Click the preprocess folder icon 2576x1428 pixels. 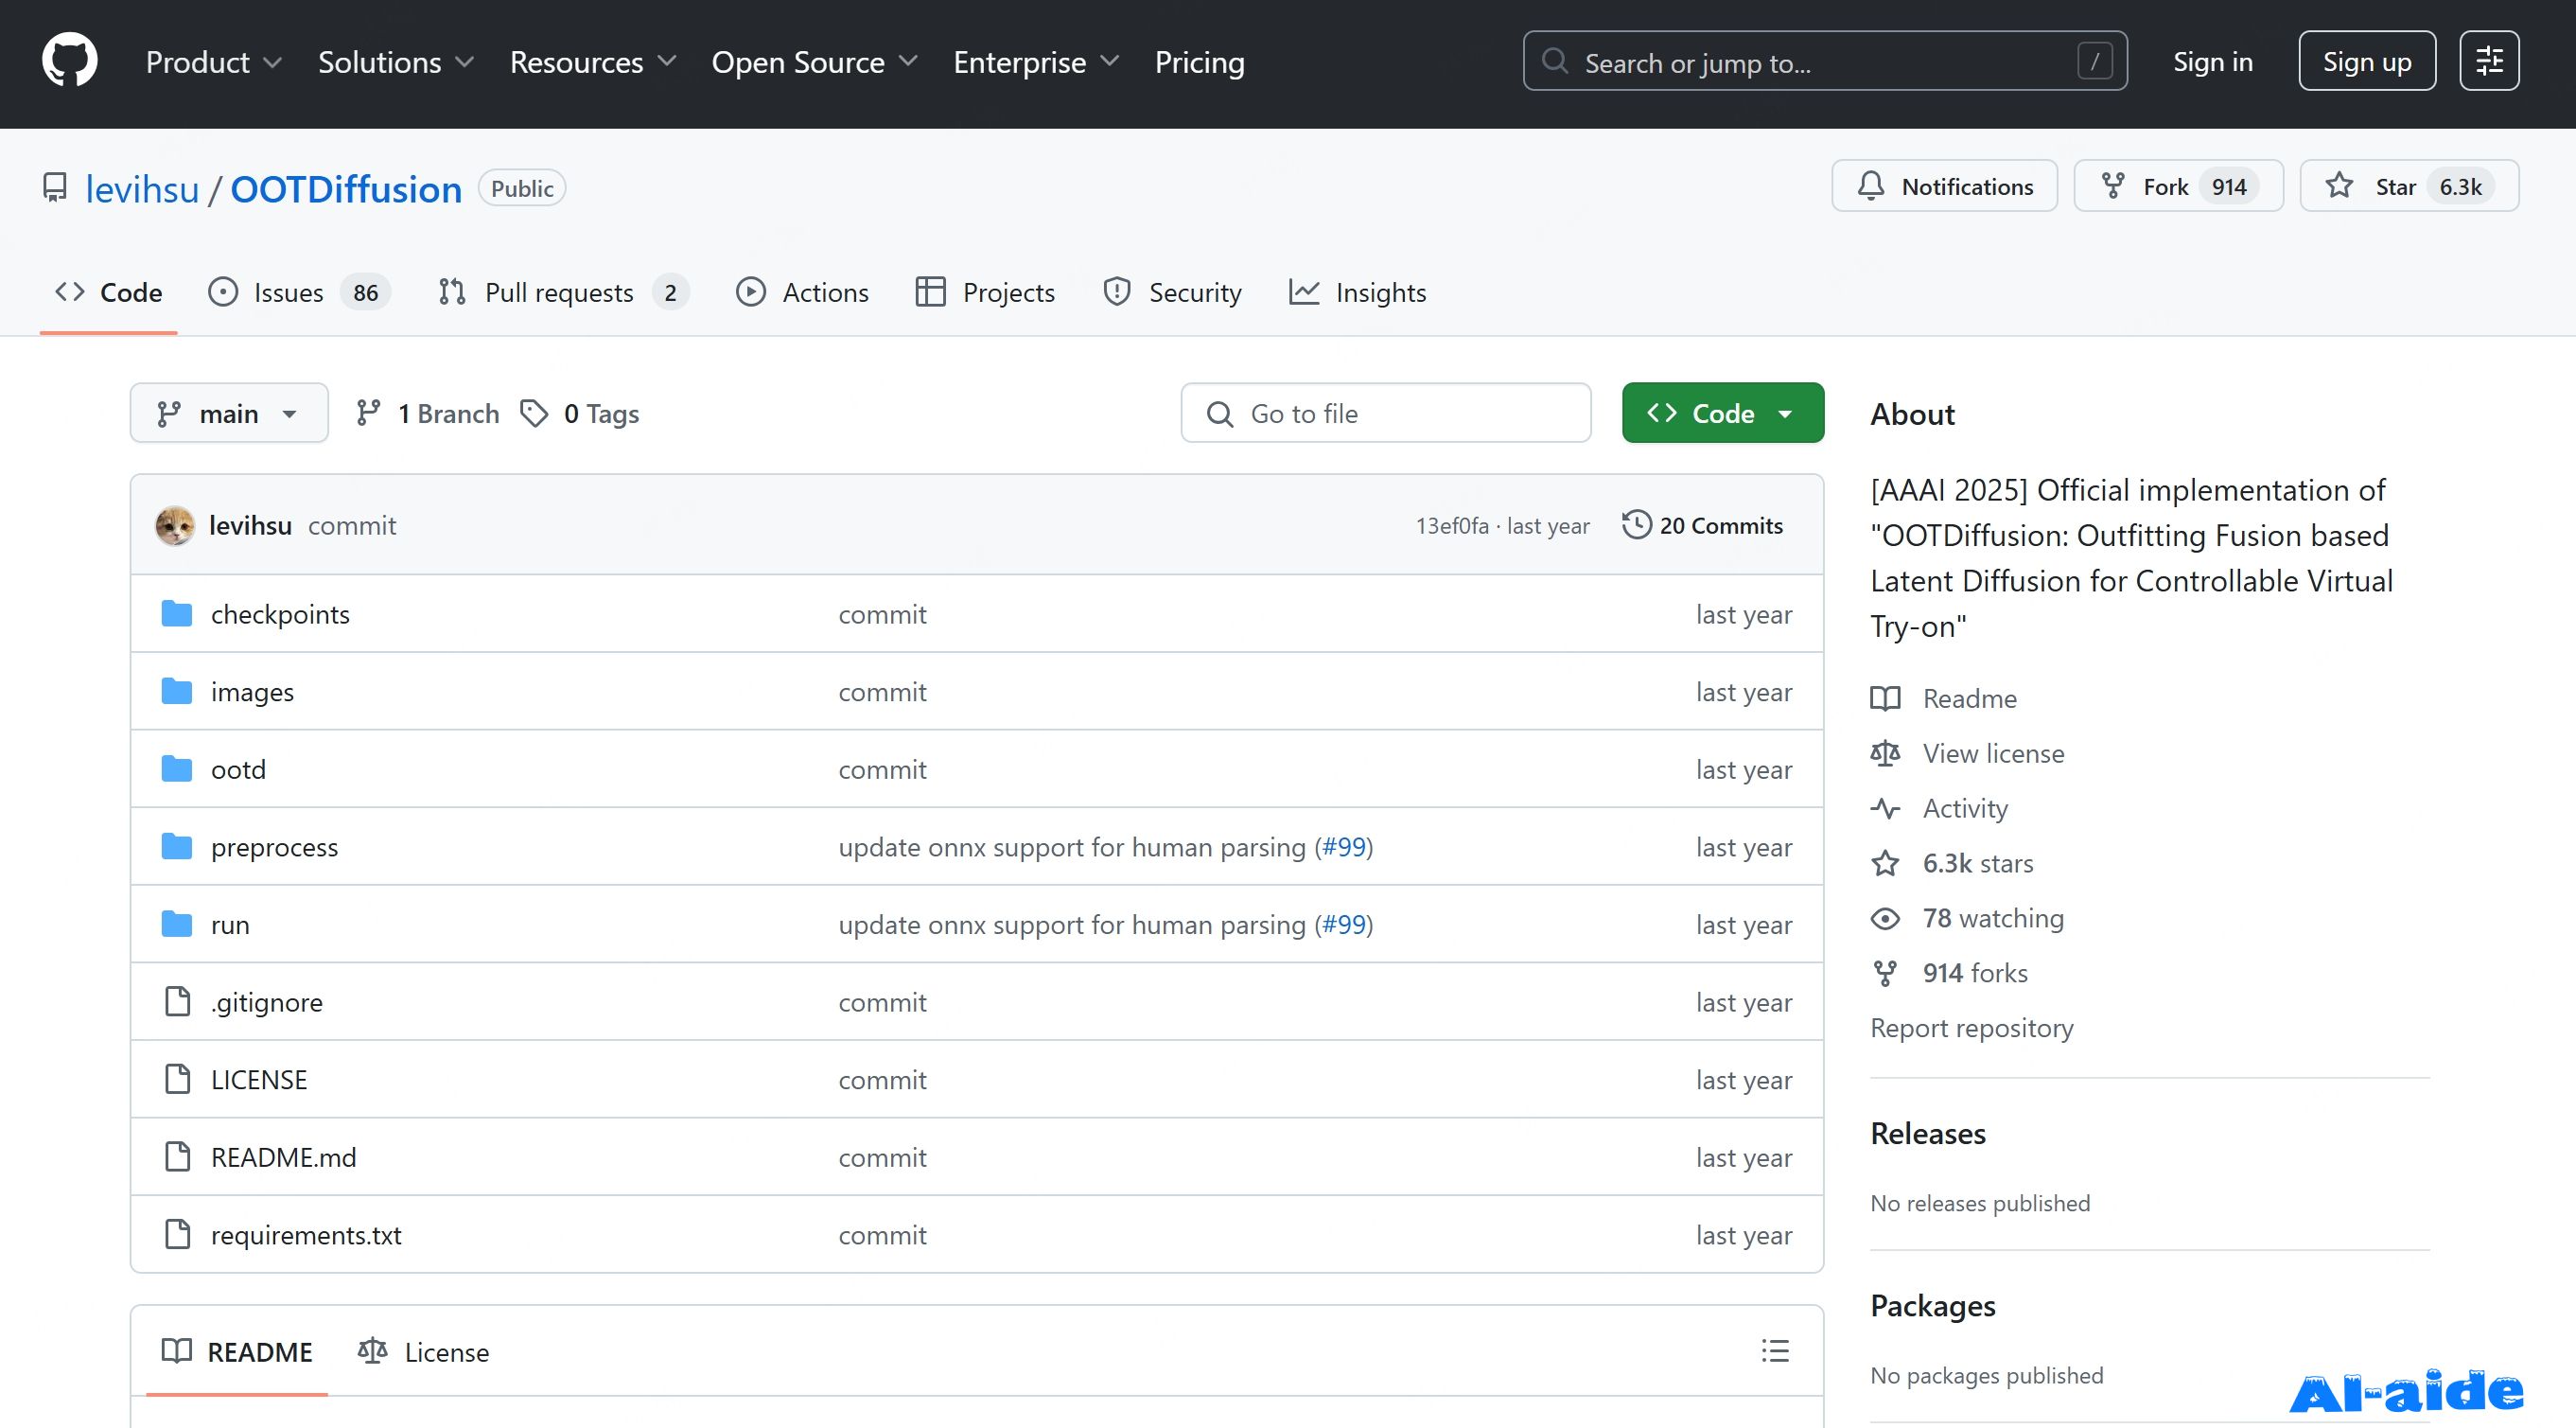coord(177,846)
